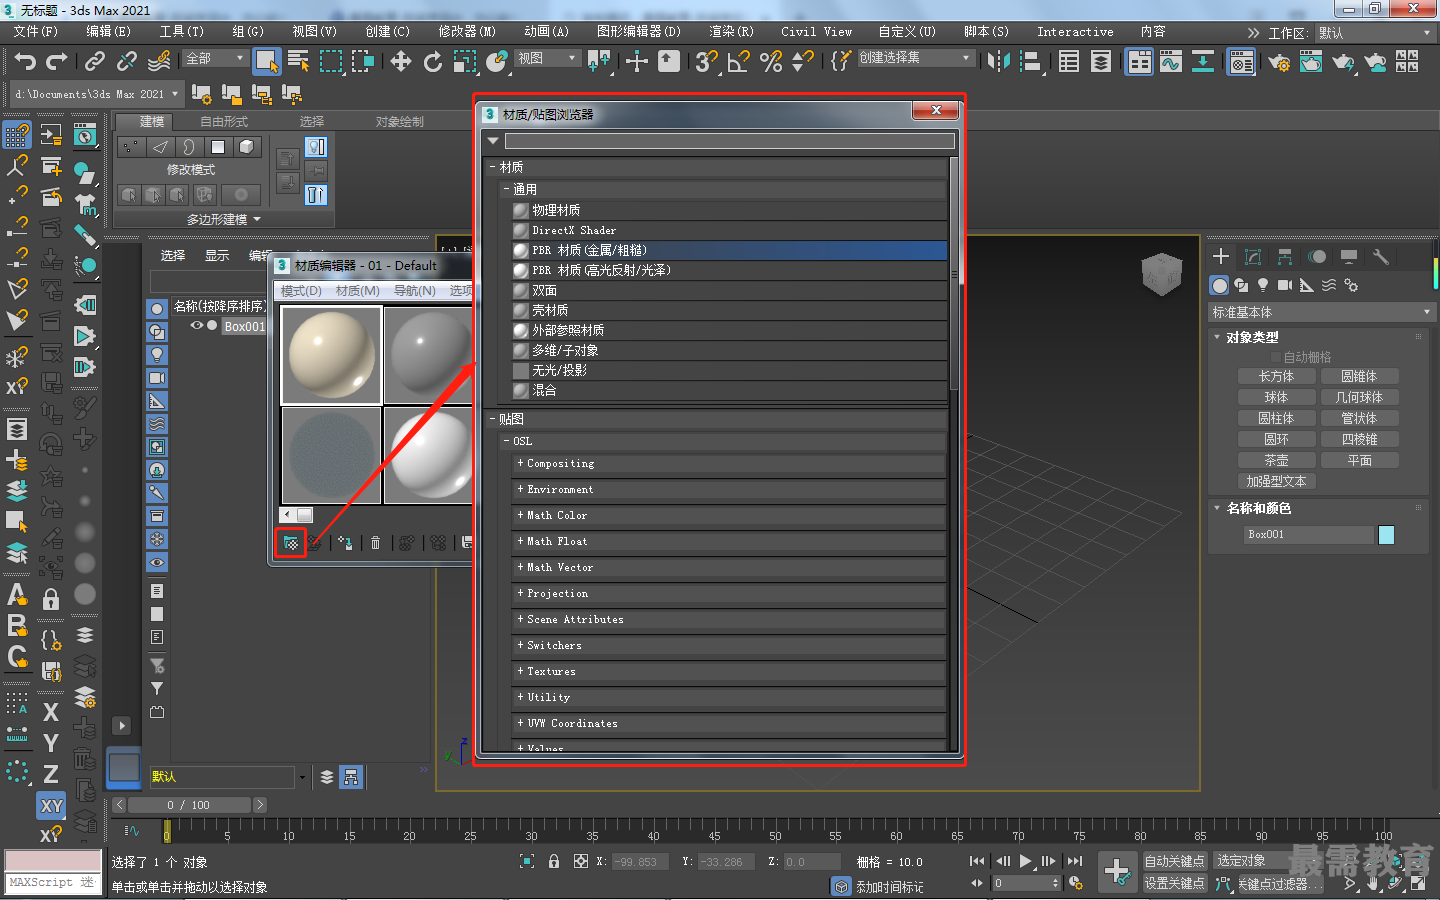The width and height of the screenshot is (1440, 900).
Task: Click the Box001 object color swatch
Action: pos(1386,535)
